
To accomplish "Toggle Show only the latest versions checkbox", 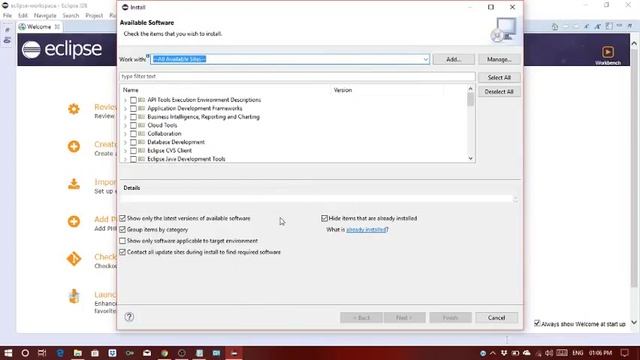I will [122, 218].
